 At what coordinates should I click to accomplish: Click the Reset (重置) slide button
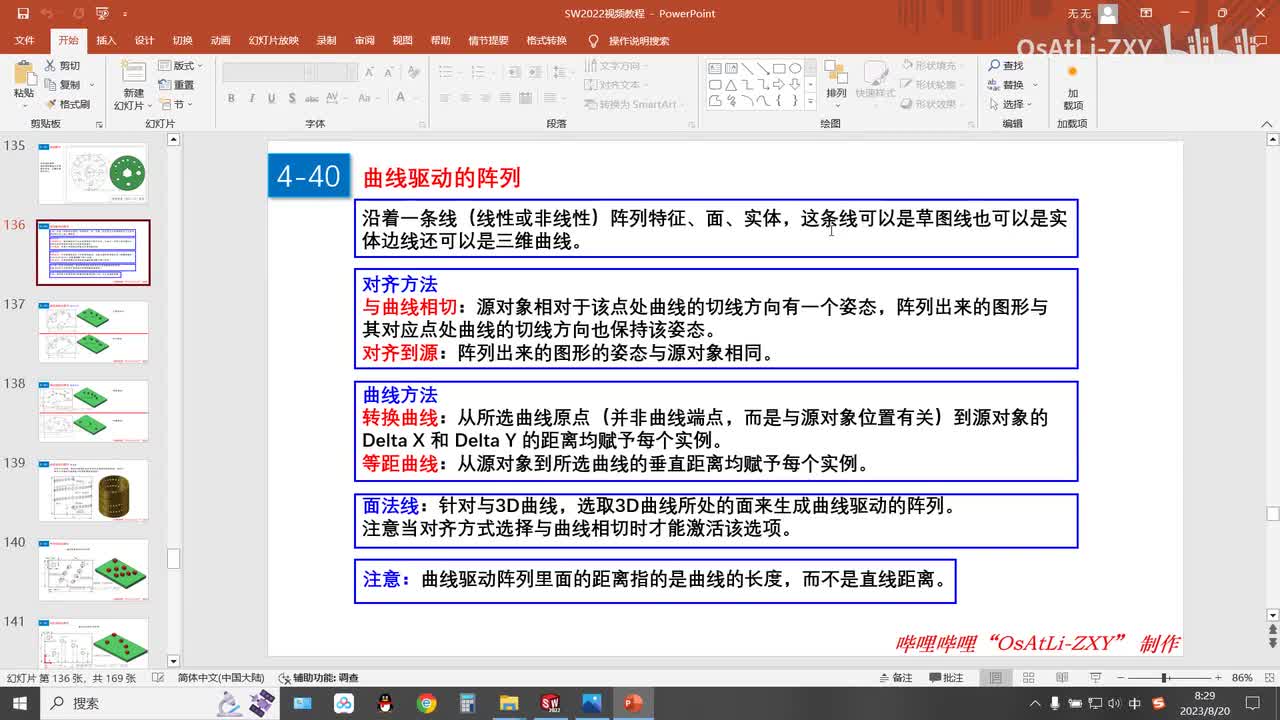coord(176,85)
